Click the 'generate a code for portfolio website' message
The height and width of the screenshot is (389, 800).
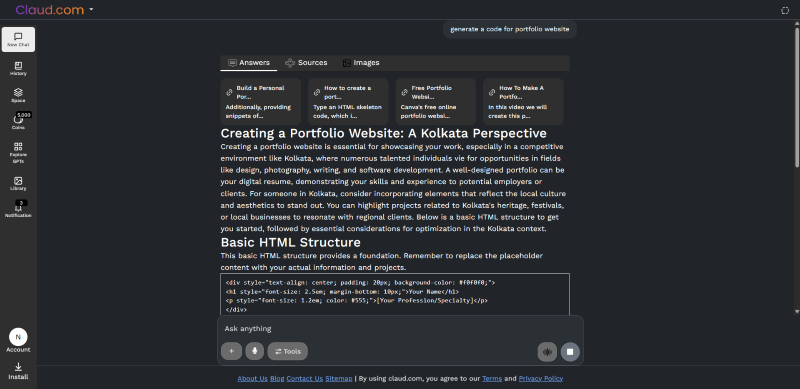click(x=510, y=29)
